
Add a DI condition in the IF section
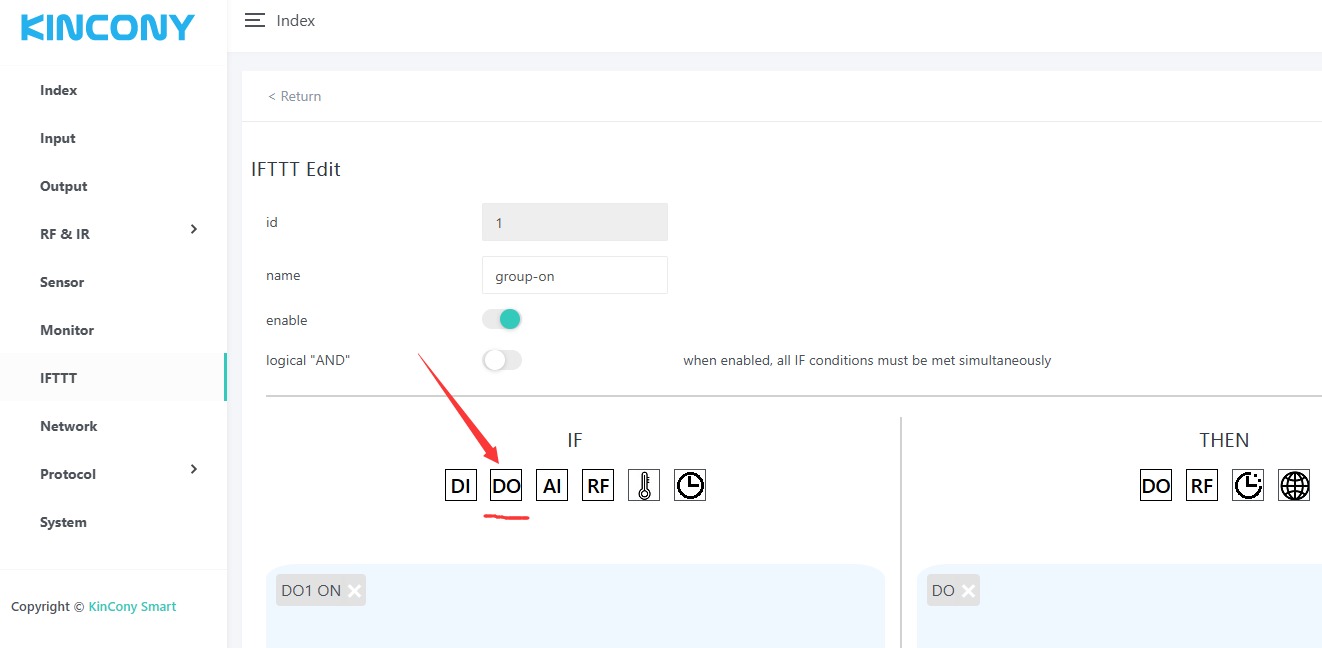click(x=460, y=486)
